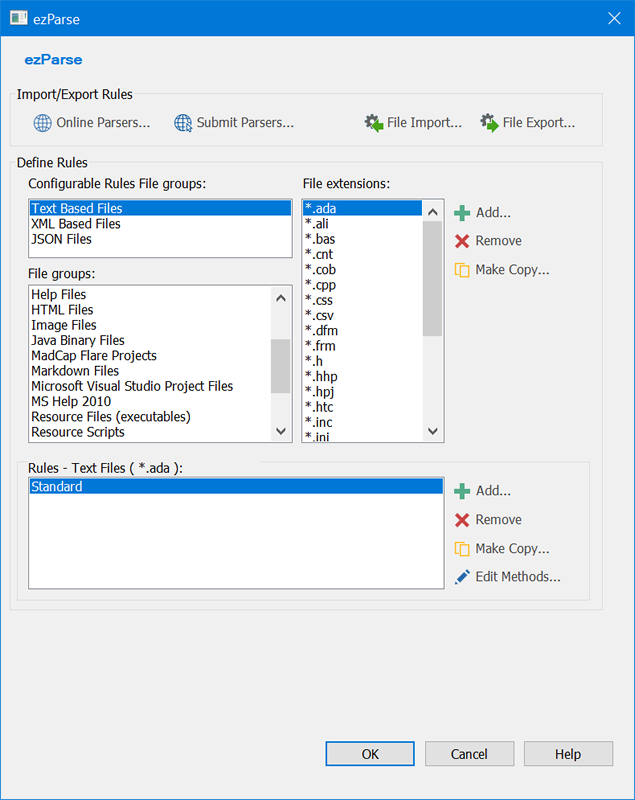Remove the Standard rule

[x=487, y=520]
